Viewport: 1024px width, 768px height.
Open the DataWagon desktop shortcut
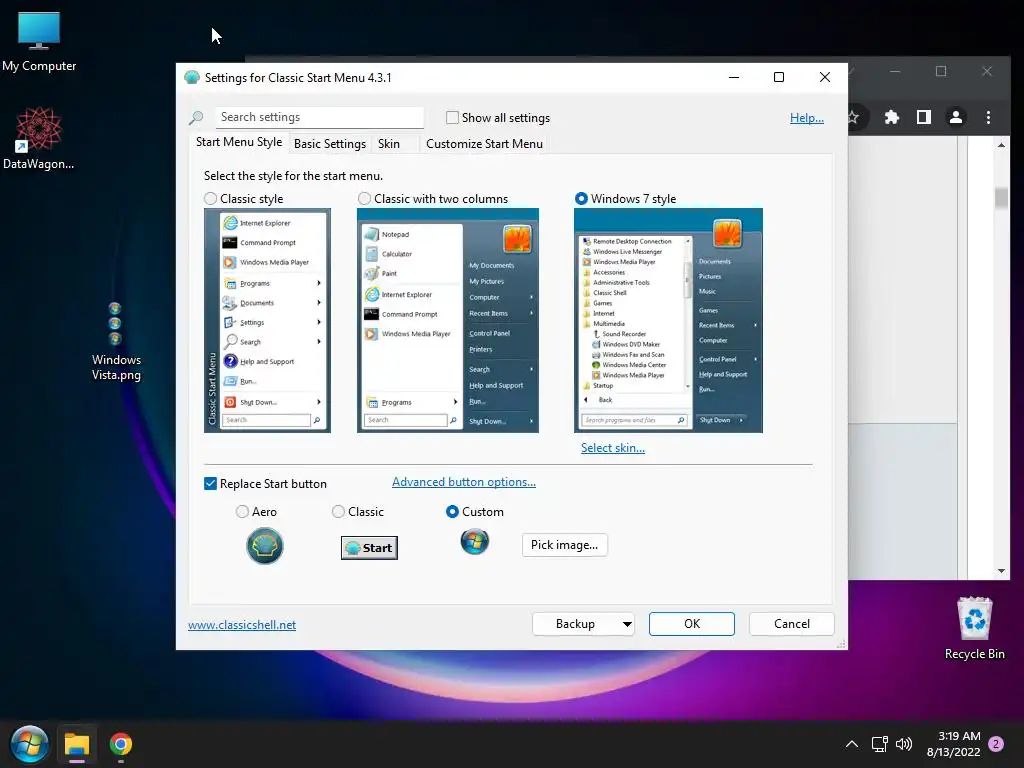[x=39, y=138]
